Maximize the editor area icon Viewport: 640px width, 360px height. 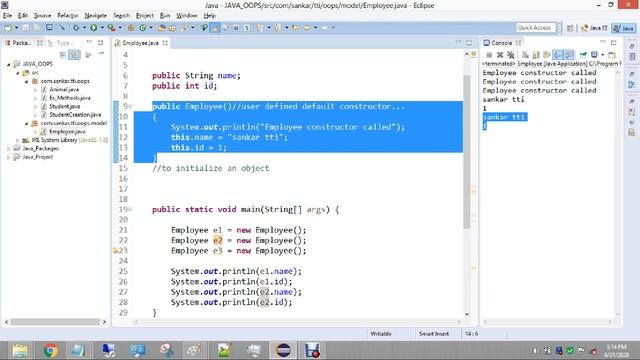469,42
